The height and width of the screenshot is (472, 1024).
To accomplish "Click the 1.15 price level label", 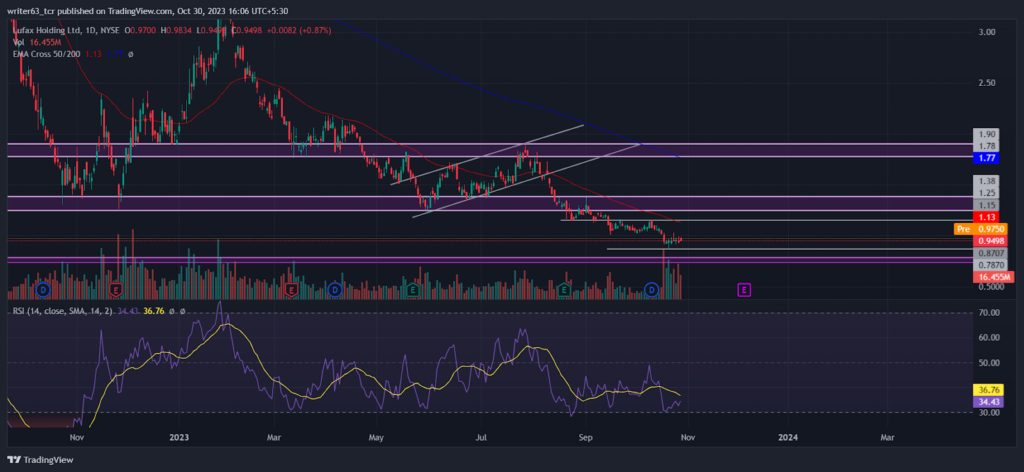I will click(985, 205).
